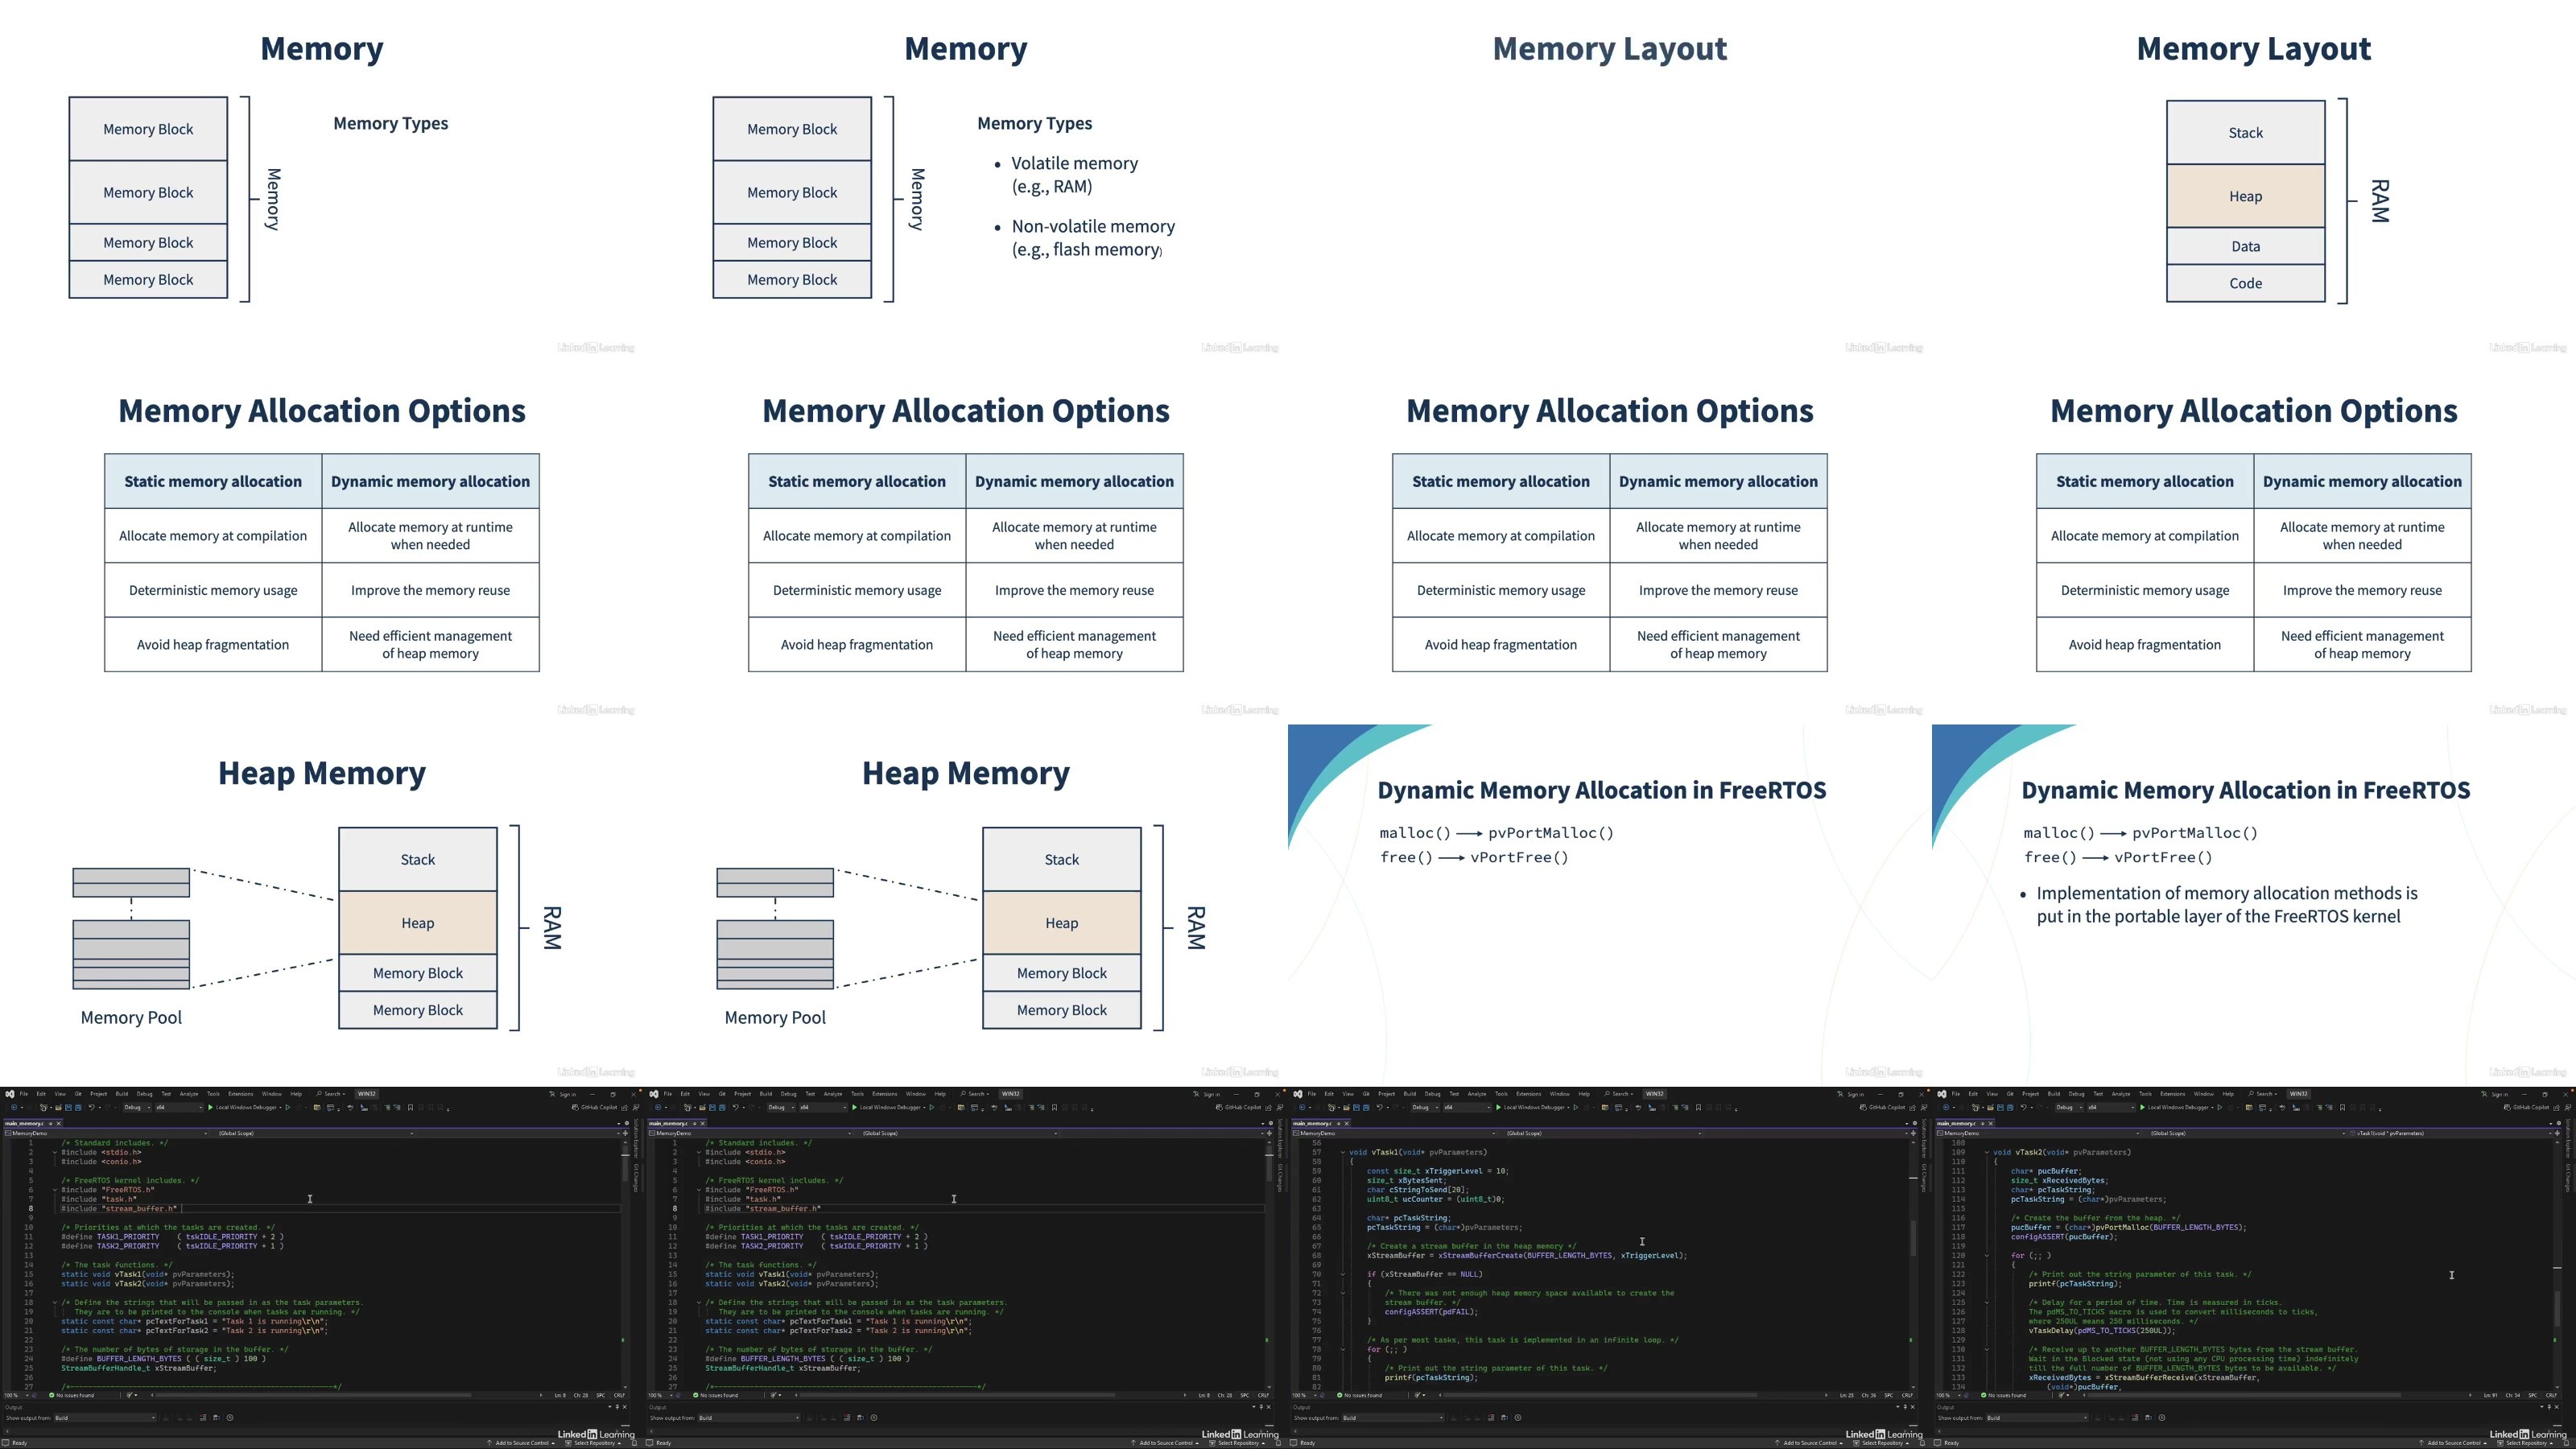This screenshot has height=1449, width=2576.
Task: Click notifications bell in vTask2 window status bar
Action: point(2566,1443)
